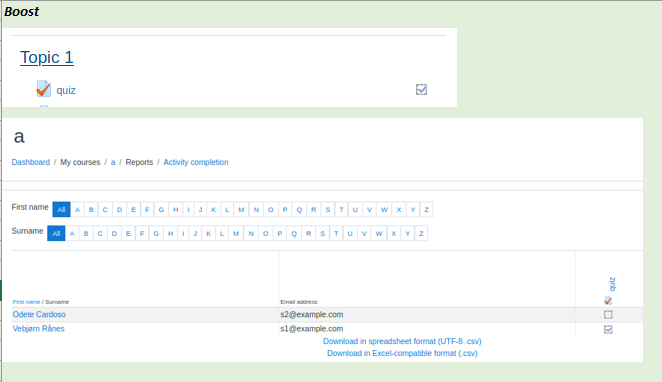The height and width of the screenshot is (382, 662).
Task: Select 'All' in Surname filter
Action: pyautogui.click(x=56, y=233)
